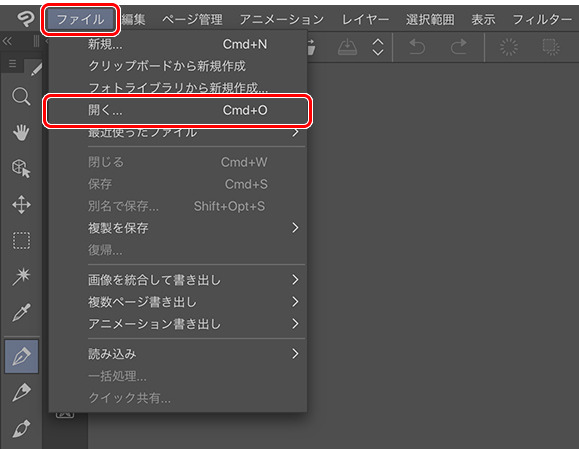Choose 開く... to open a file

178,110
